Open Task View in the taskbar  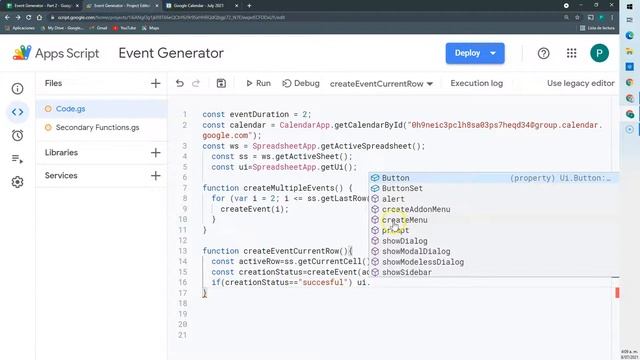click(x=629, y=20)
